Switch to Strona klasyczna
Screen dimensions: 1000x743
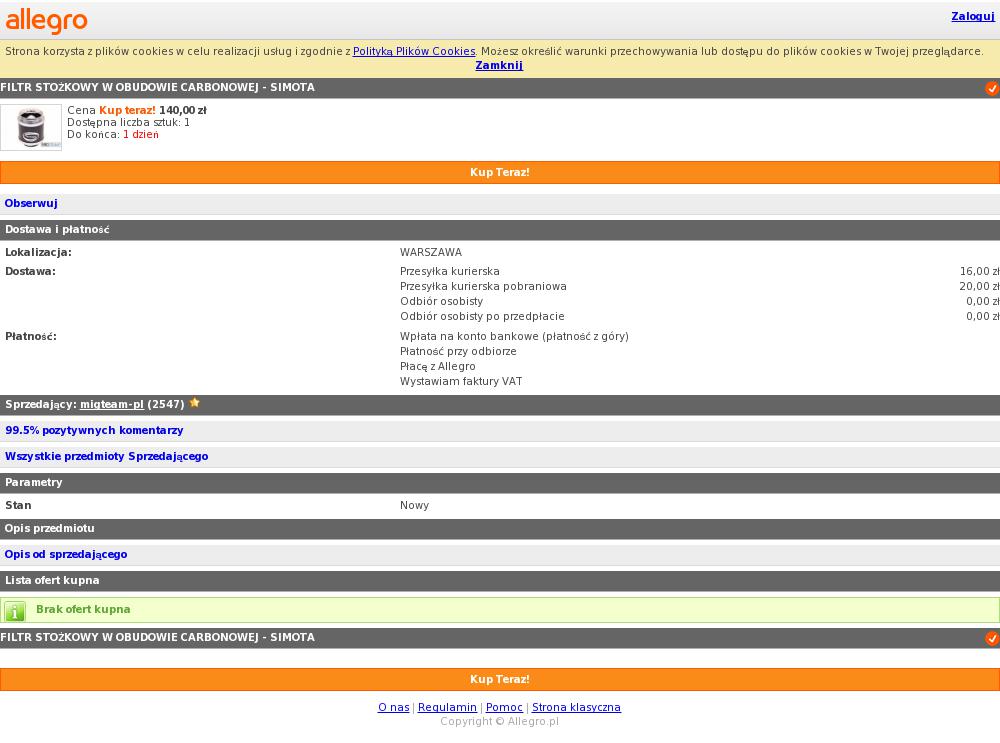coord(576,707)
